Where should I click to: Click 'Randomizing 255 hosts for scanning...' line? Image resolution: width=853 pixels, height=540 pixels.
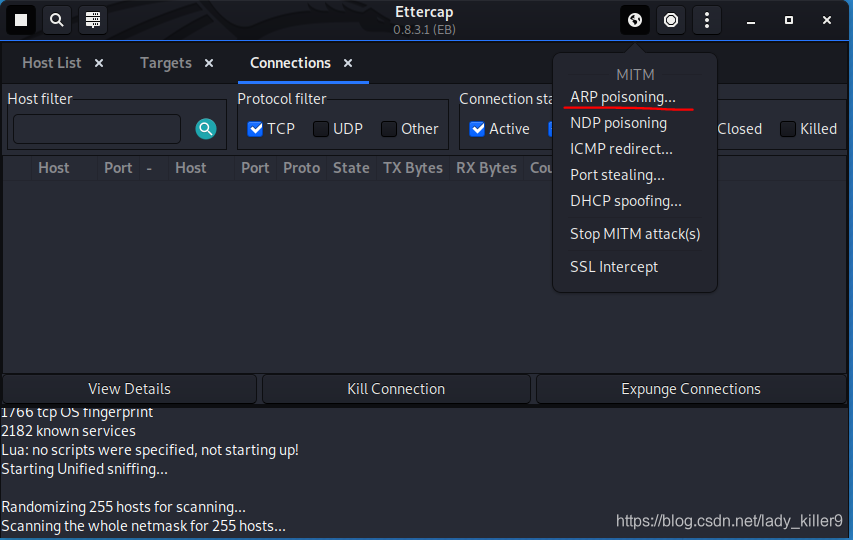[x=123, y=507]
